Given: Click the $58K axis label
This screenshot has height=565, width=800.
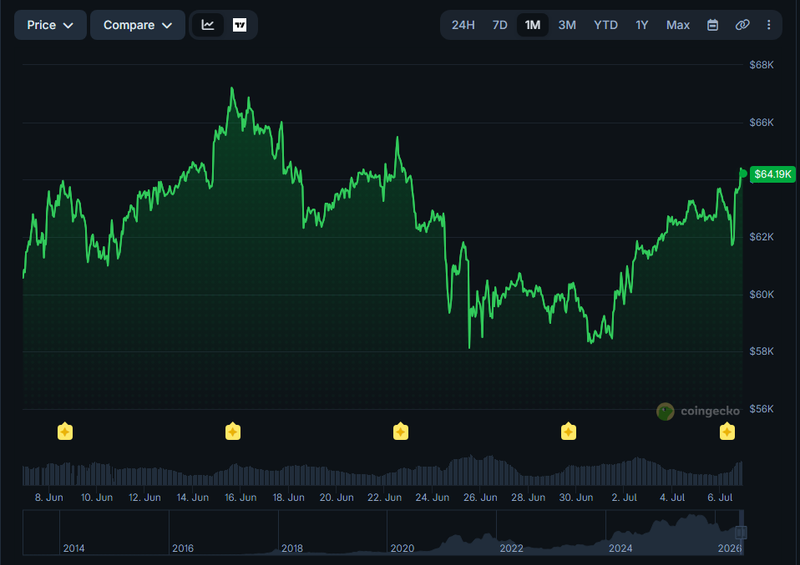Looking at the screenshot, I should click(761, 351).
